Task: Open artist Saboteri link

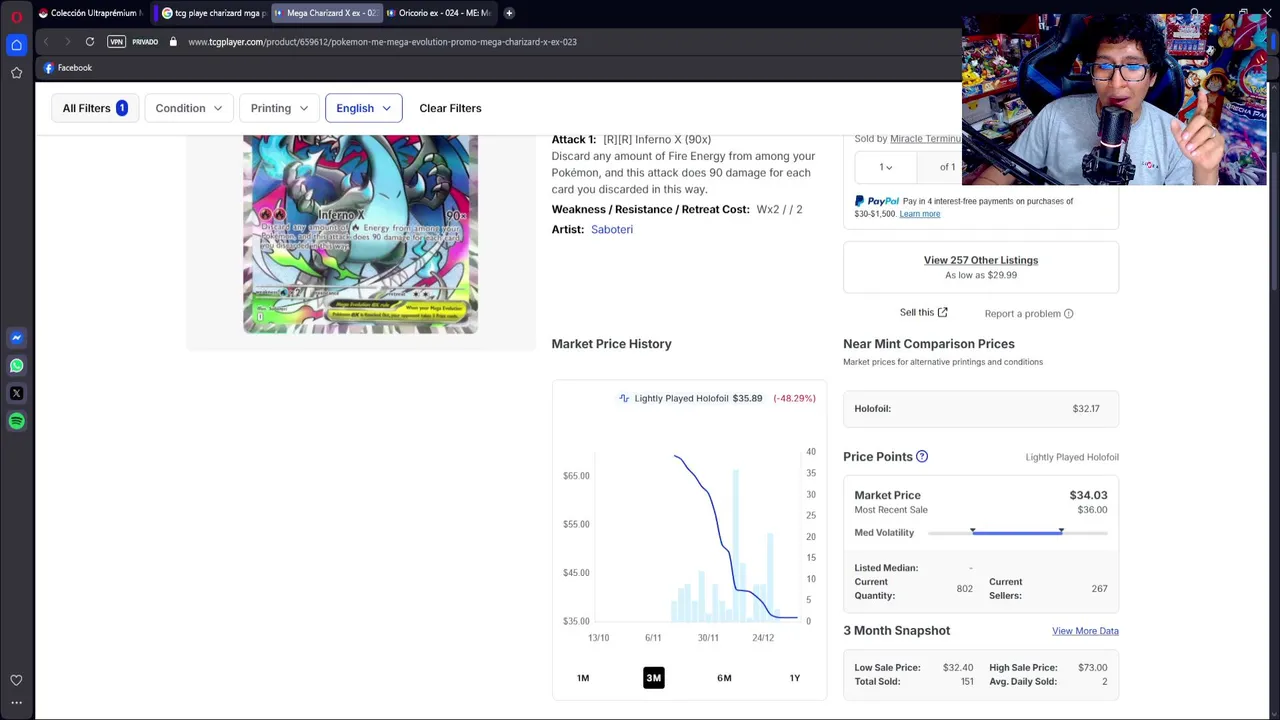Action: pos(612,229)
